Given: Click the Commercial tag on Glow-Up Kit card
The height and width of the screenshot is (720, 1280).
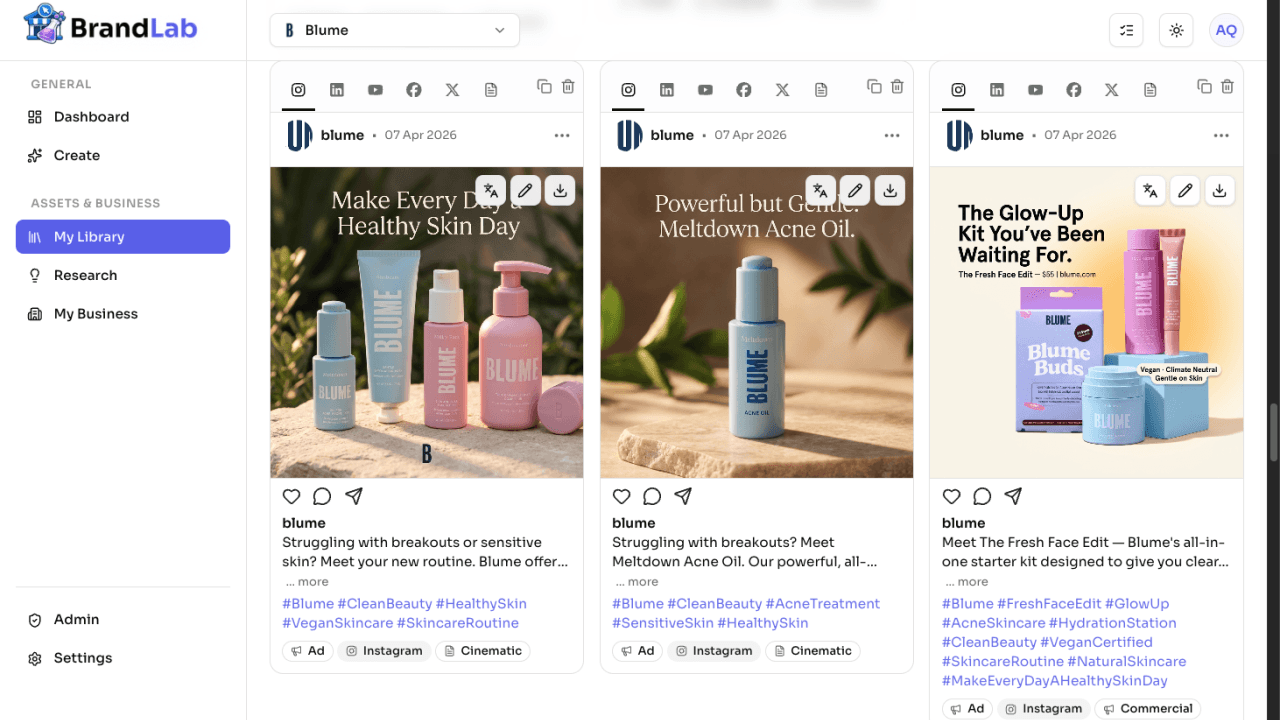Looking at the screenshot, I should [x=1147, y=709].
